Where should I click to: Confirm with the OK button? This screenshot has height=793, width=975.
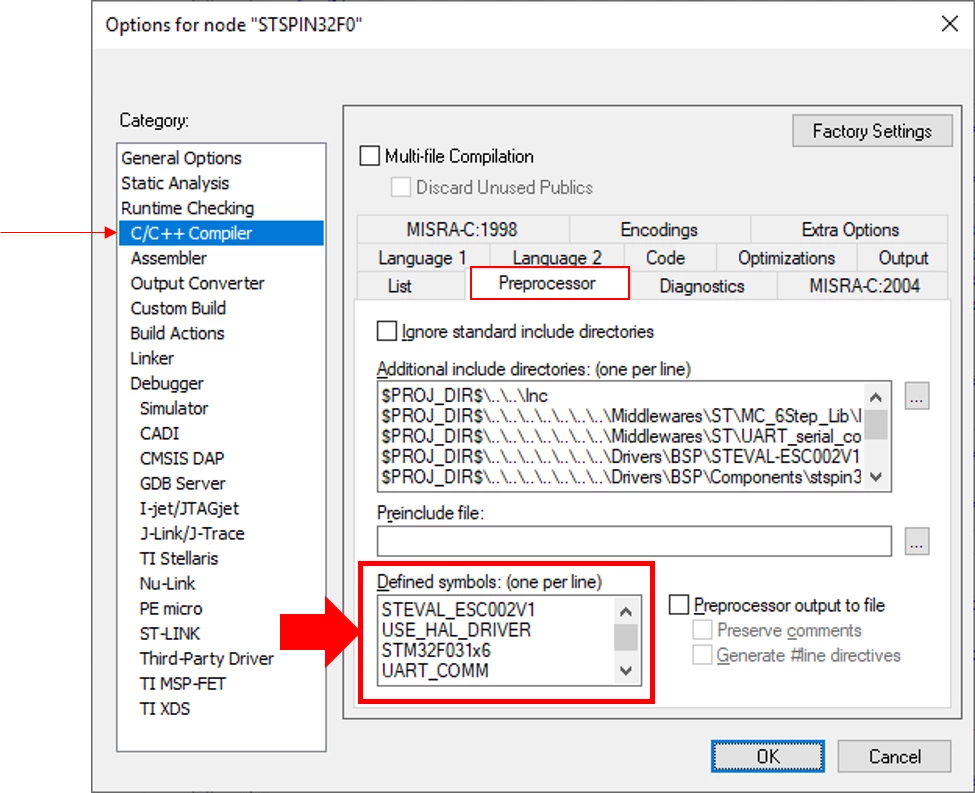point(768,756)
